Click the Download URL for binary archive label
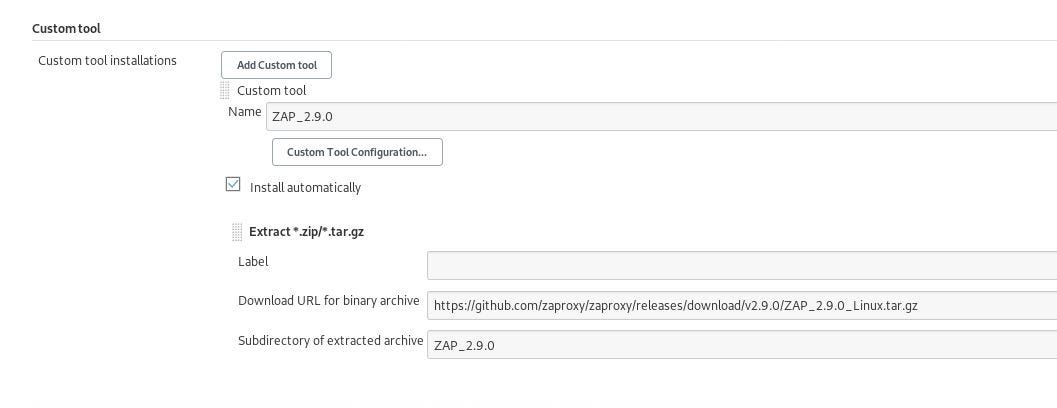Screen dimensions: 1057x408 [328, 301]
